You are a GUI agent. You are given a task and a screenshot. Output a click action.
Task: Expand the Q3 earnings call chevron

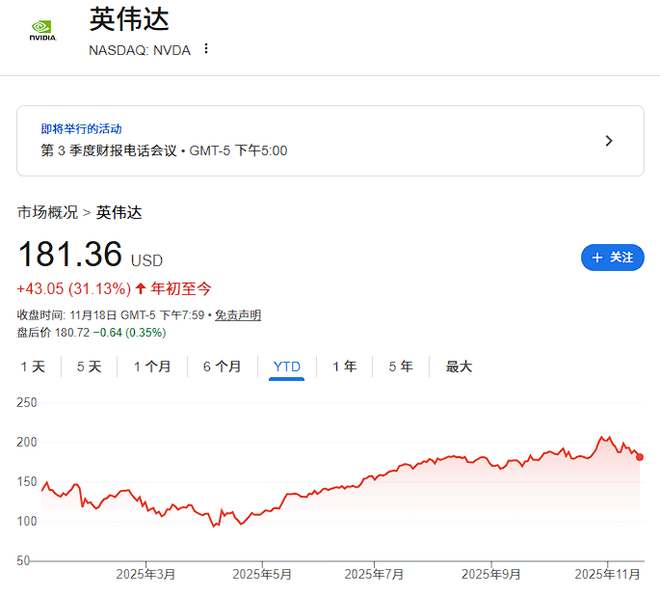pyautogui.click(x=609, y=141)
